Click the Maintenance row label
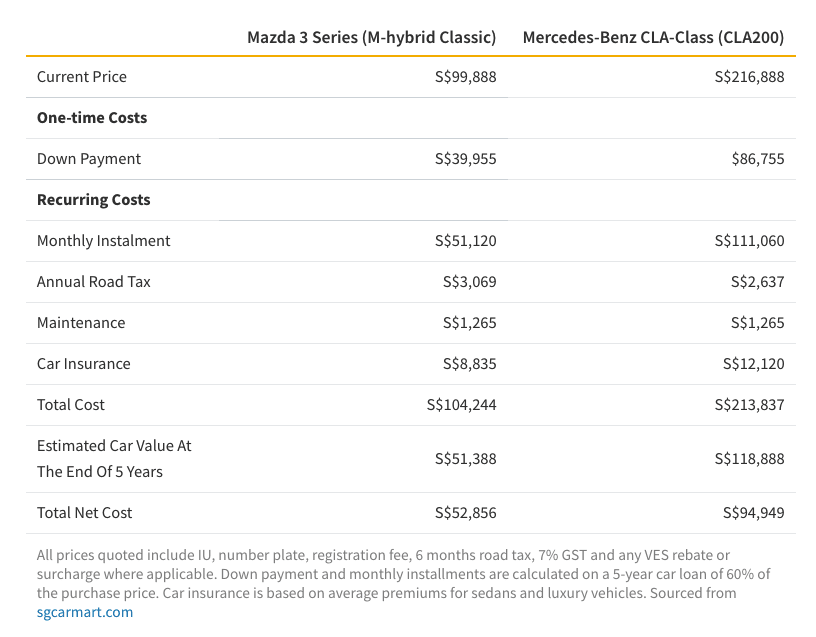The width and height of the screenshot is (816, 637). (x=81, y=323)
